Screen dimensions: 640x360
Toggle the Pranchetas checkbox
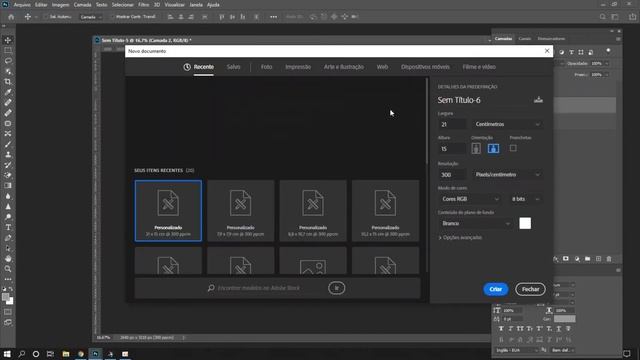513,148
